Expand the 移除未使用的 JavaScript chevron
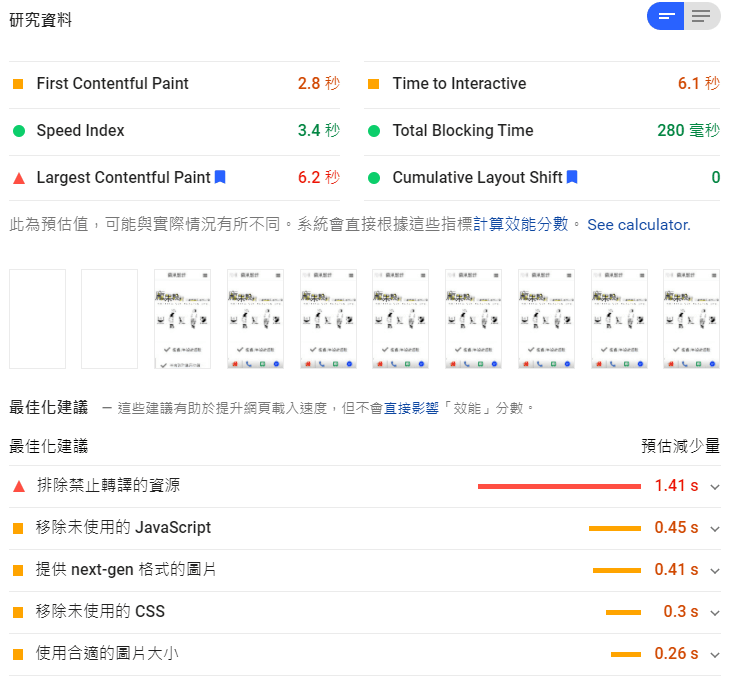737x690 pixels. (x=714, y=528)
